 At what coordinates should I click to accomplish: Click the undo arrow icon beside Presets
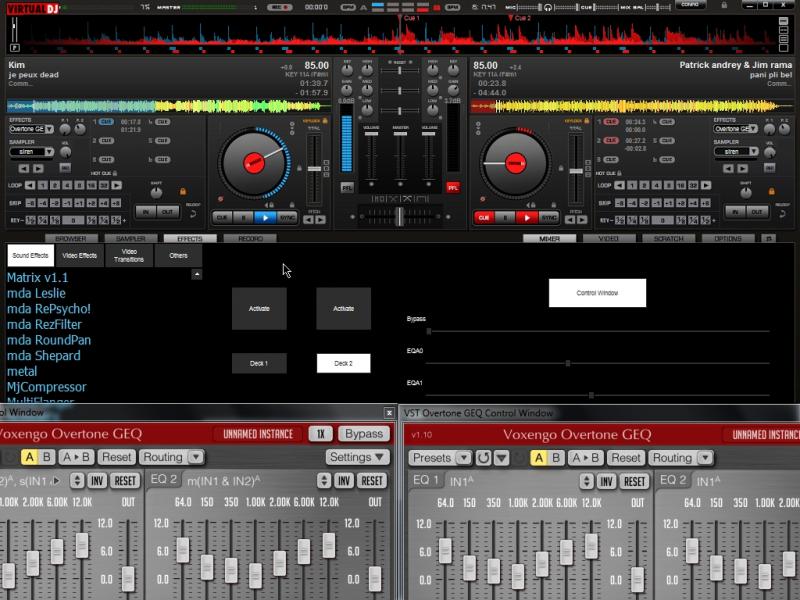point(484,457)
